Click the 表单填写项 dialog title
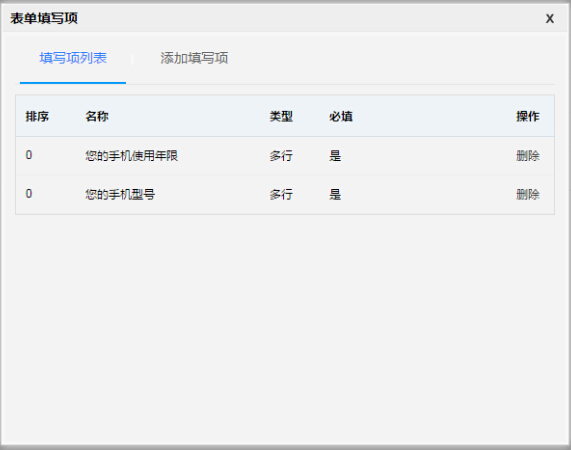The height and width of the screenshot is (450, 571). pos(44,18)
